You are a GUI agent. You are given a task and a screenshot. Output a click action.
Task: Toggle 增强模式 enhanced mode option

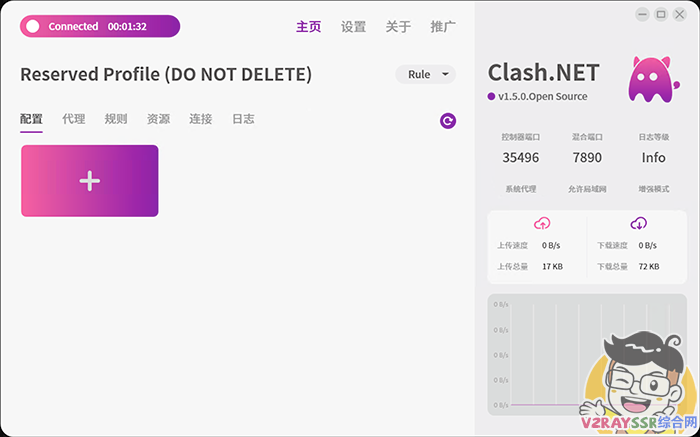[654, 189]
